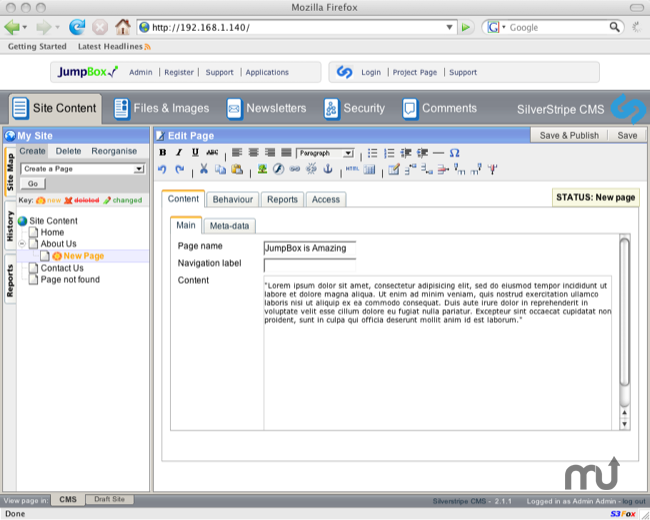Open the Site Content section
The width and height of the screenshot is (650, 520).
coord(55,108)
